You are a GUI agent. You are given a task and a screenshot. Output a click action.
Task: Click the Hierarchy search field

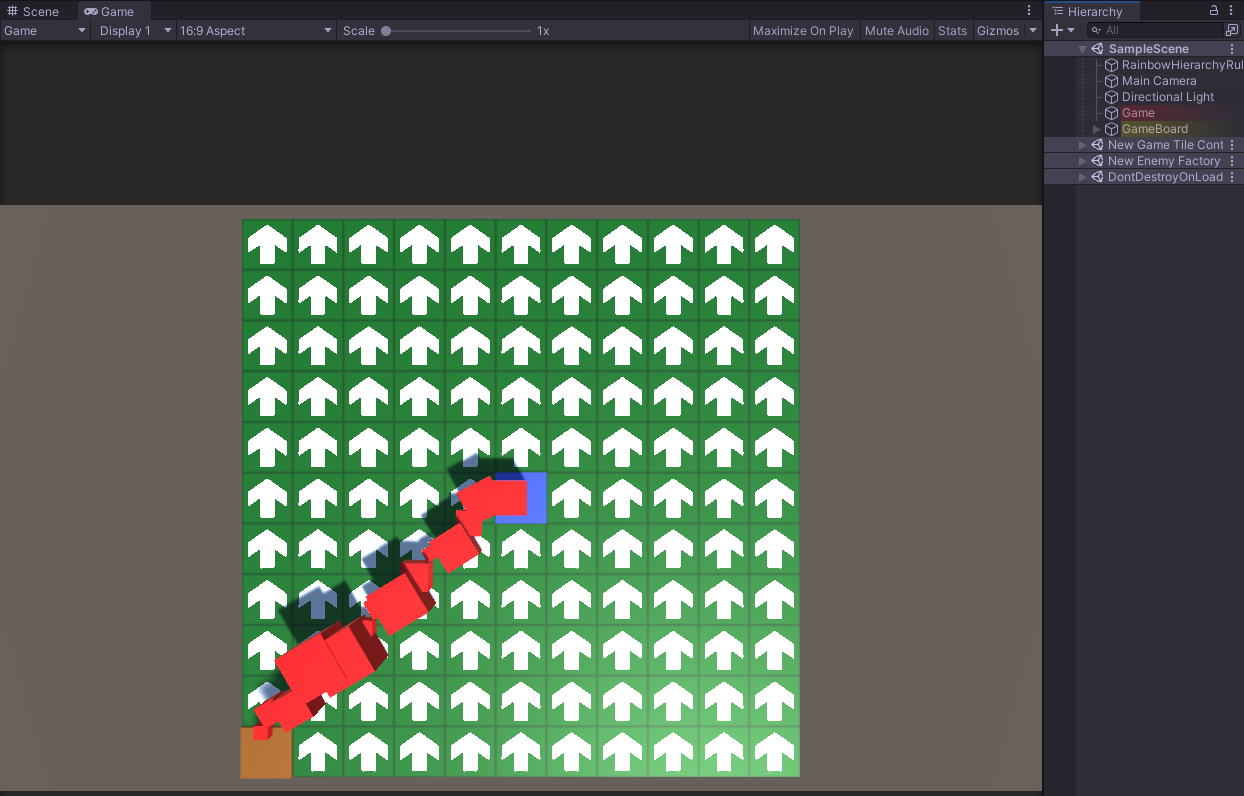click(x=1154, y=31)
